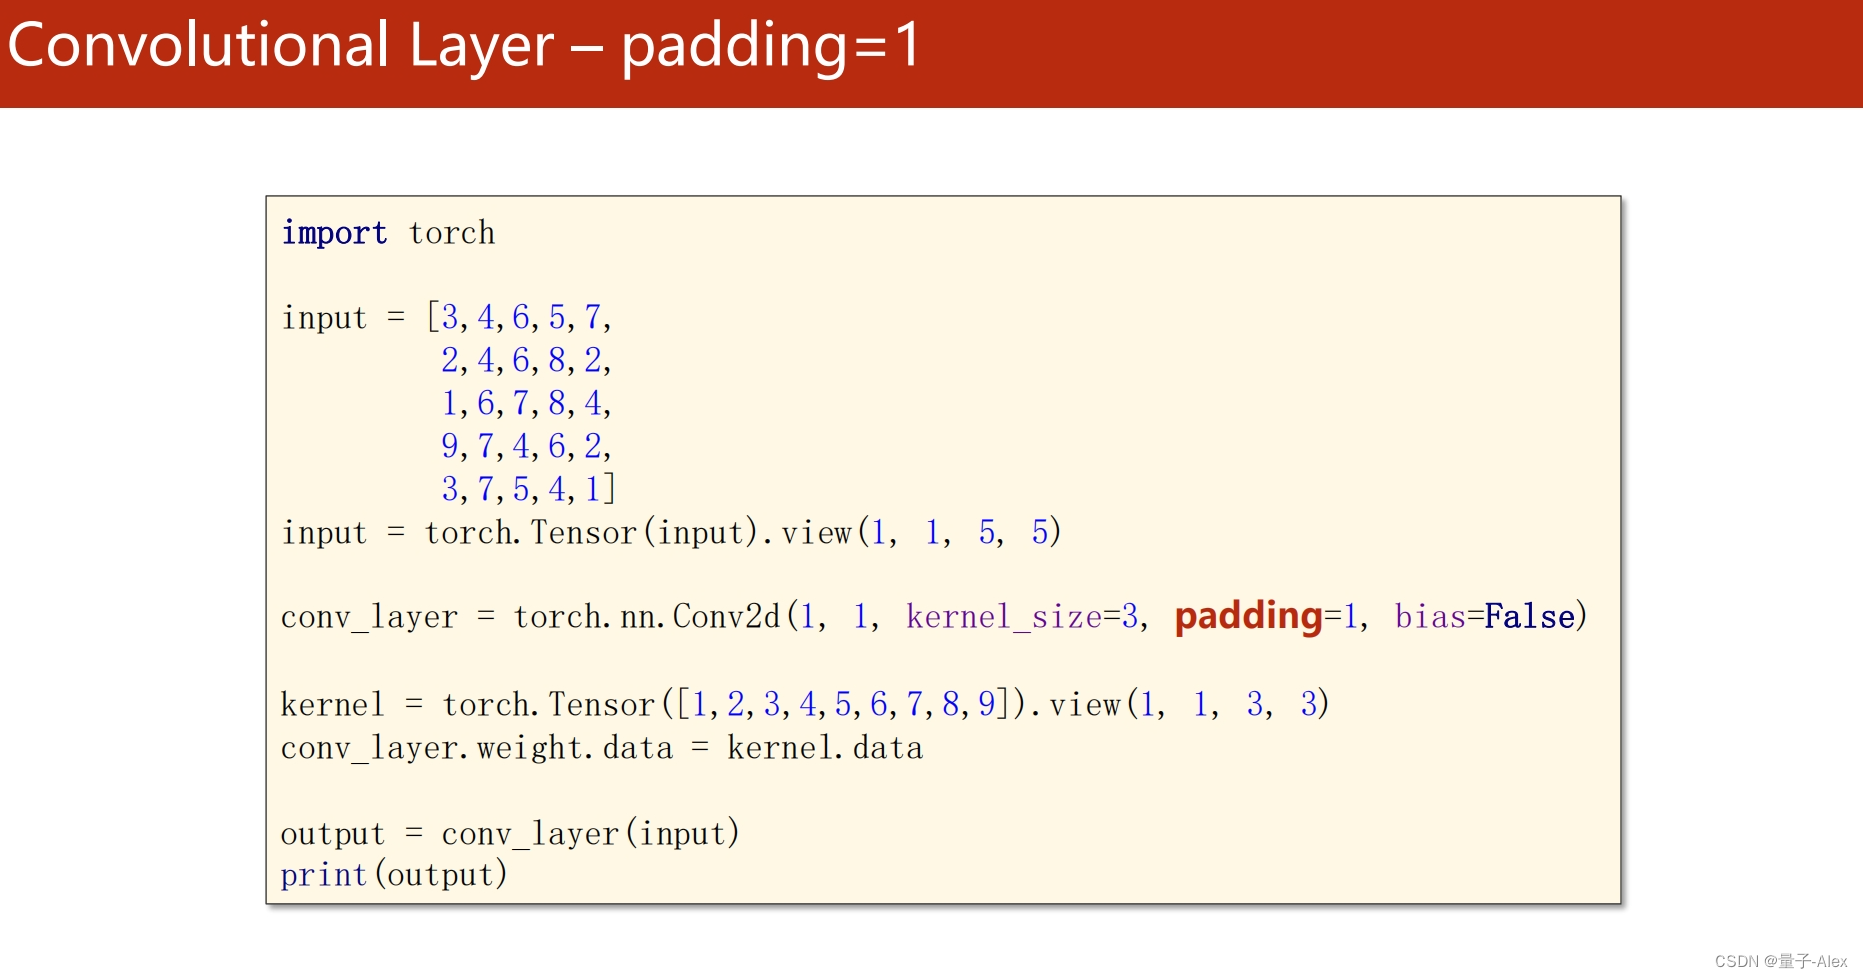Click the kernel tensor list '[1,2,3,4,5,6,7,8,9]'
This screenshot has width=1863, height=978.
point(845,705)
